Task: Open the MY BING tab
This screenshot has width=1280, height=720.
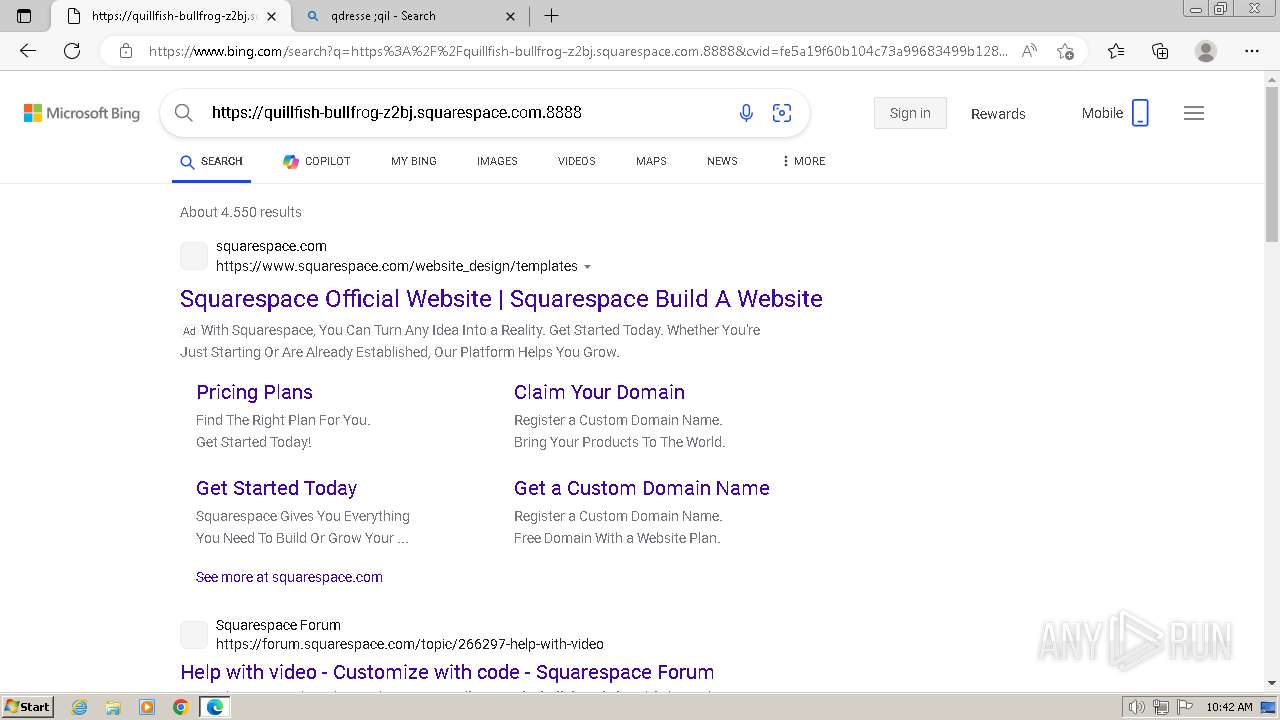Action: pos(414,161)
